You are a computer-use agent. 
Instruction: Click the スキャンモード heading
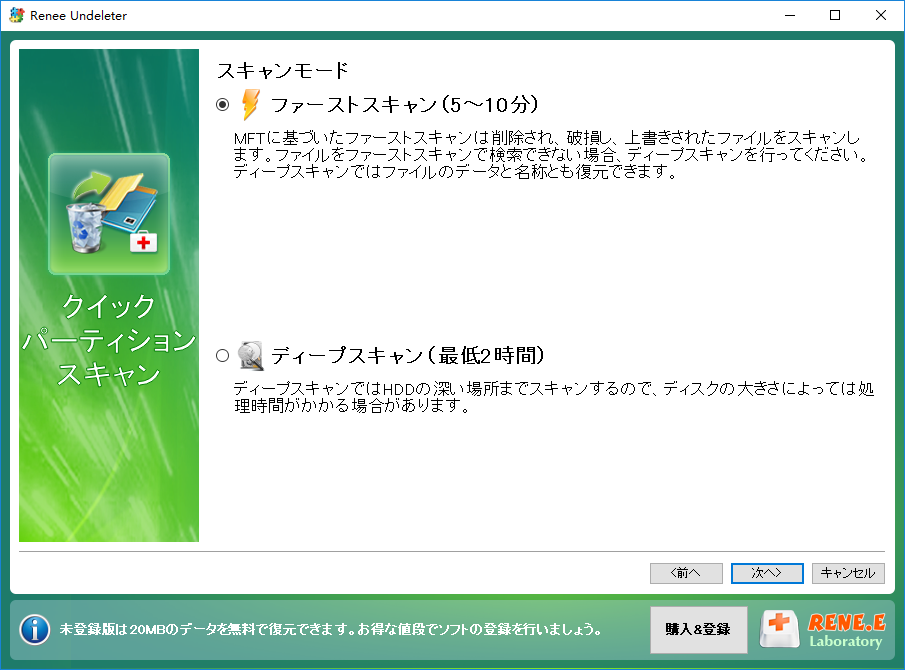(x=283, y=70)
